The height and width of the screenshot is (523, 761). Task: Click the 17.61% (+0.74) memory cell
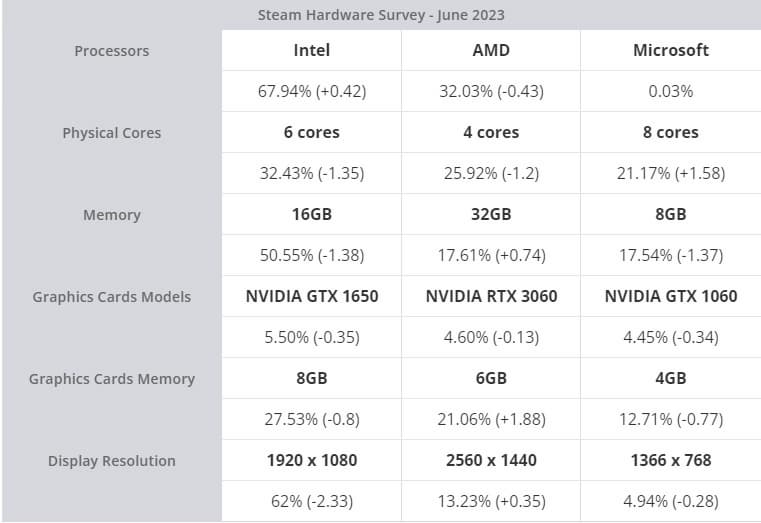coord(491,255)
